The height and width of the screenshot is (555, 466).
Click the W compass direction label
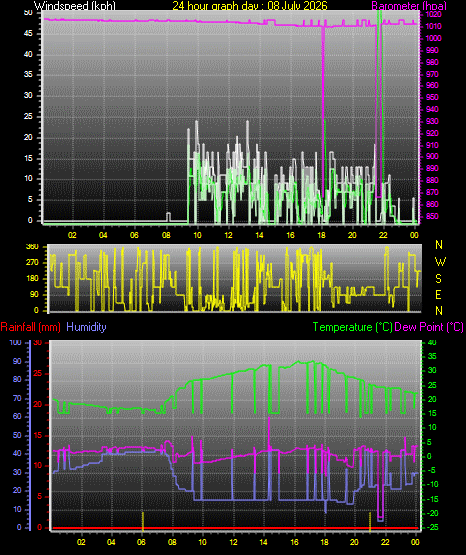pos(440,262)
